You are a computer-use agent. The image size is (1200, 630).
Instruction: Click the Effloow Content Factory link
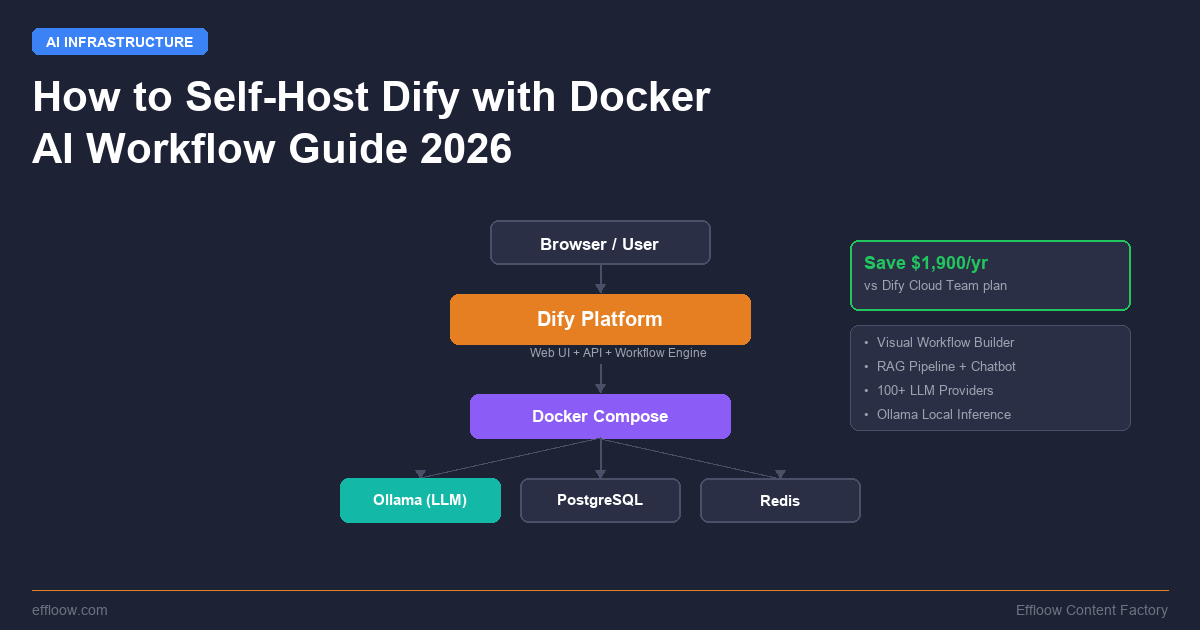(1091, 609)
